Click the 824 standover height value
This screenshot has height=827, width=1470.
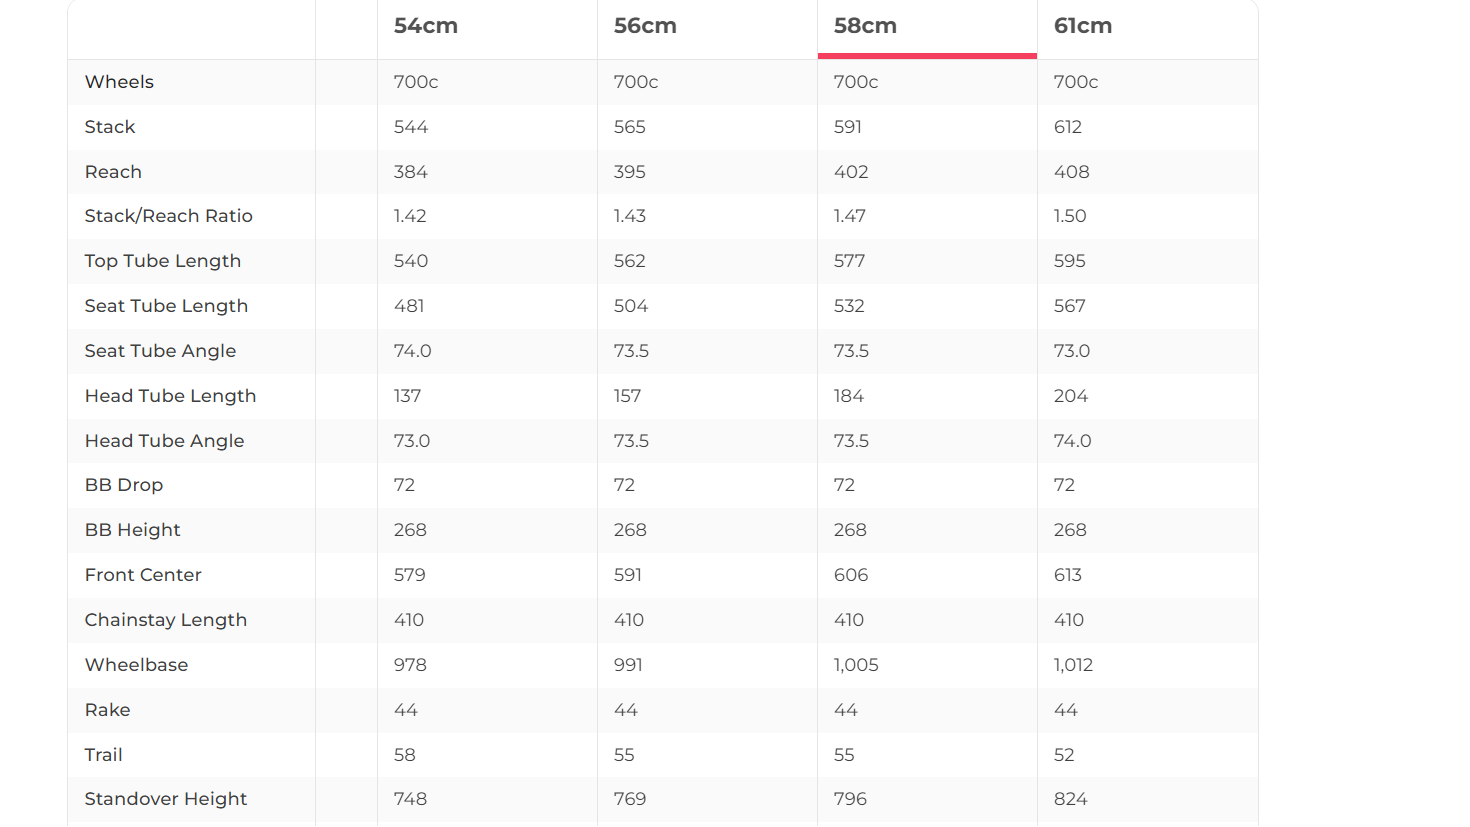(x=1070, y=799)
